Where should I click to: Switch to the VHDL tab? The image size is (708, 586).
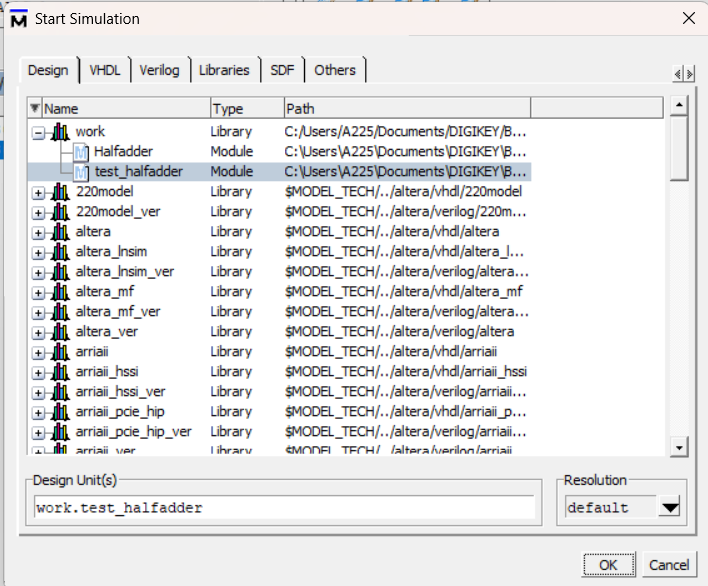click(x=104, y=70)
